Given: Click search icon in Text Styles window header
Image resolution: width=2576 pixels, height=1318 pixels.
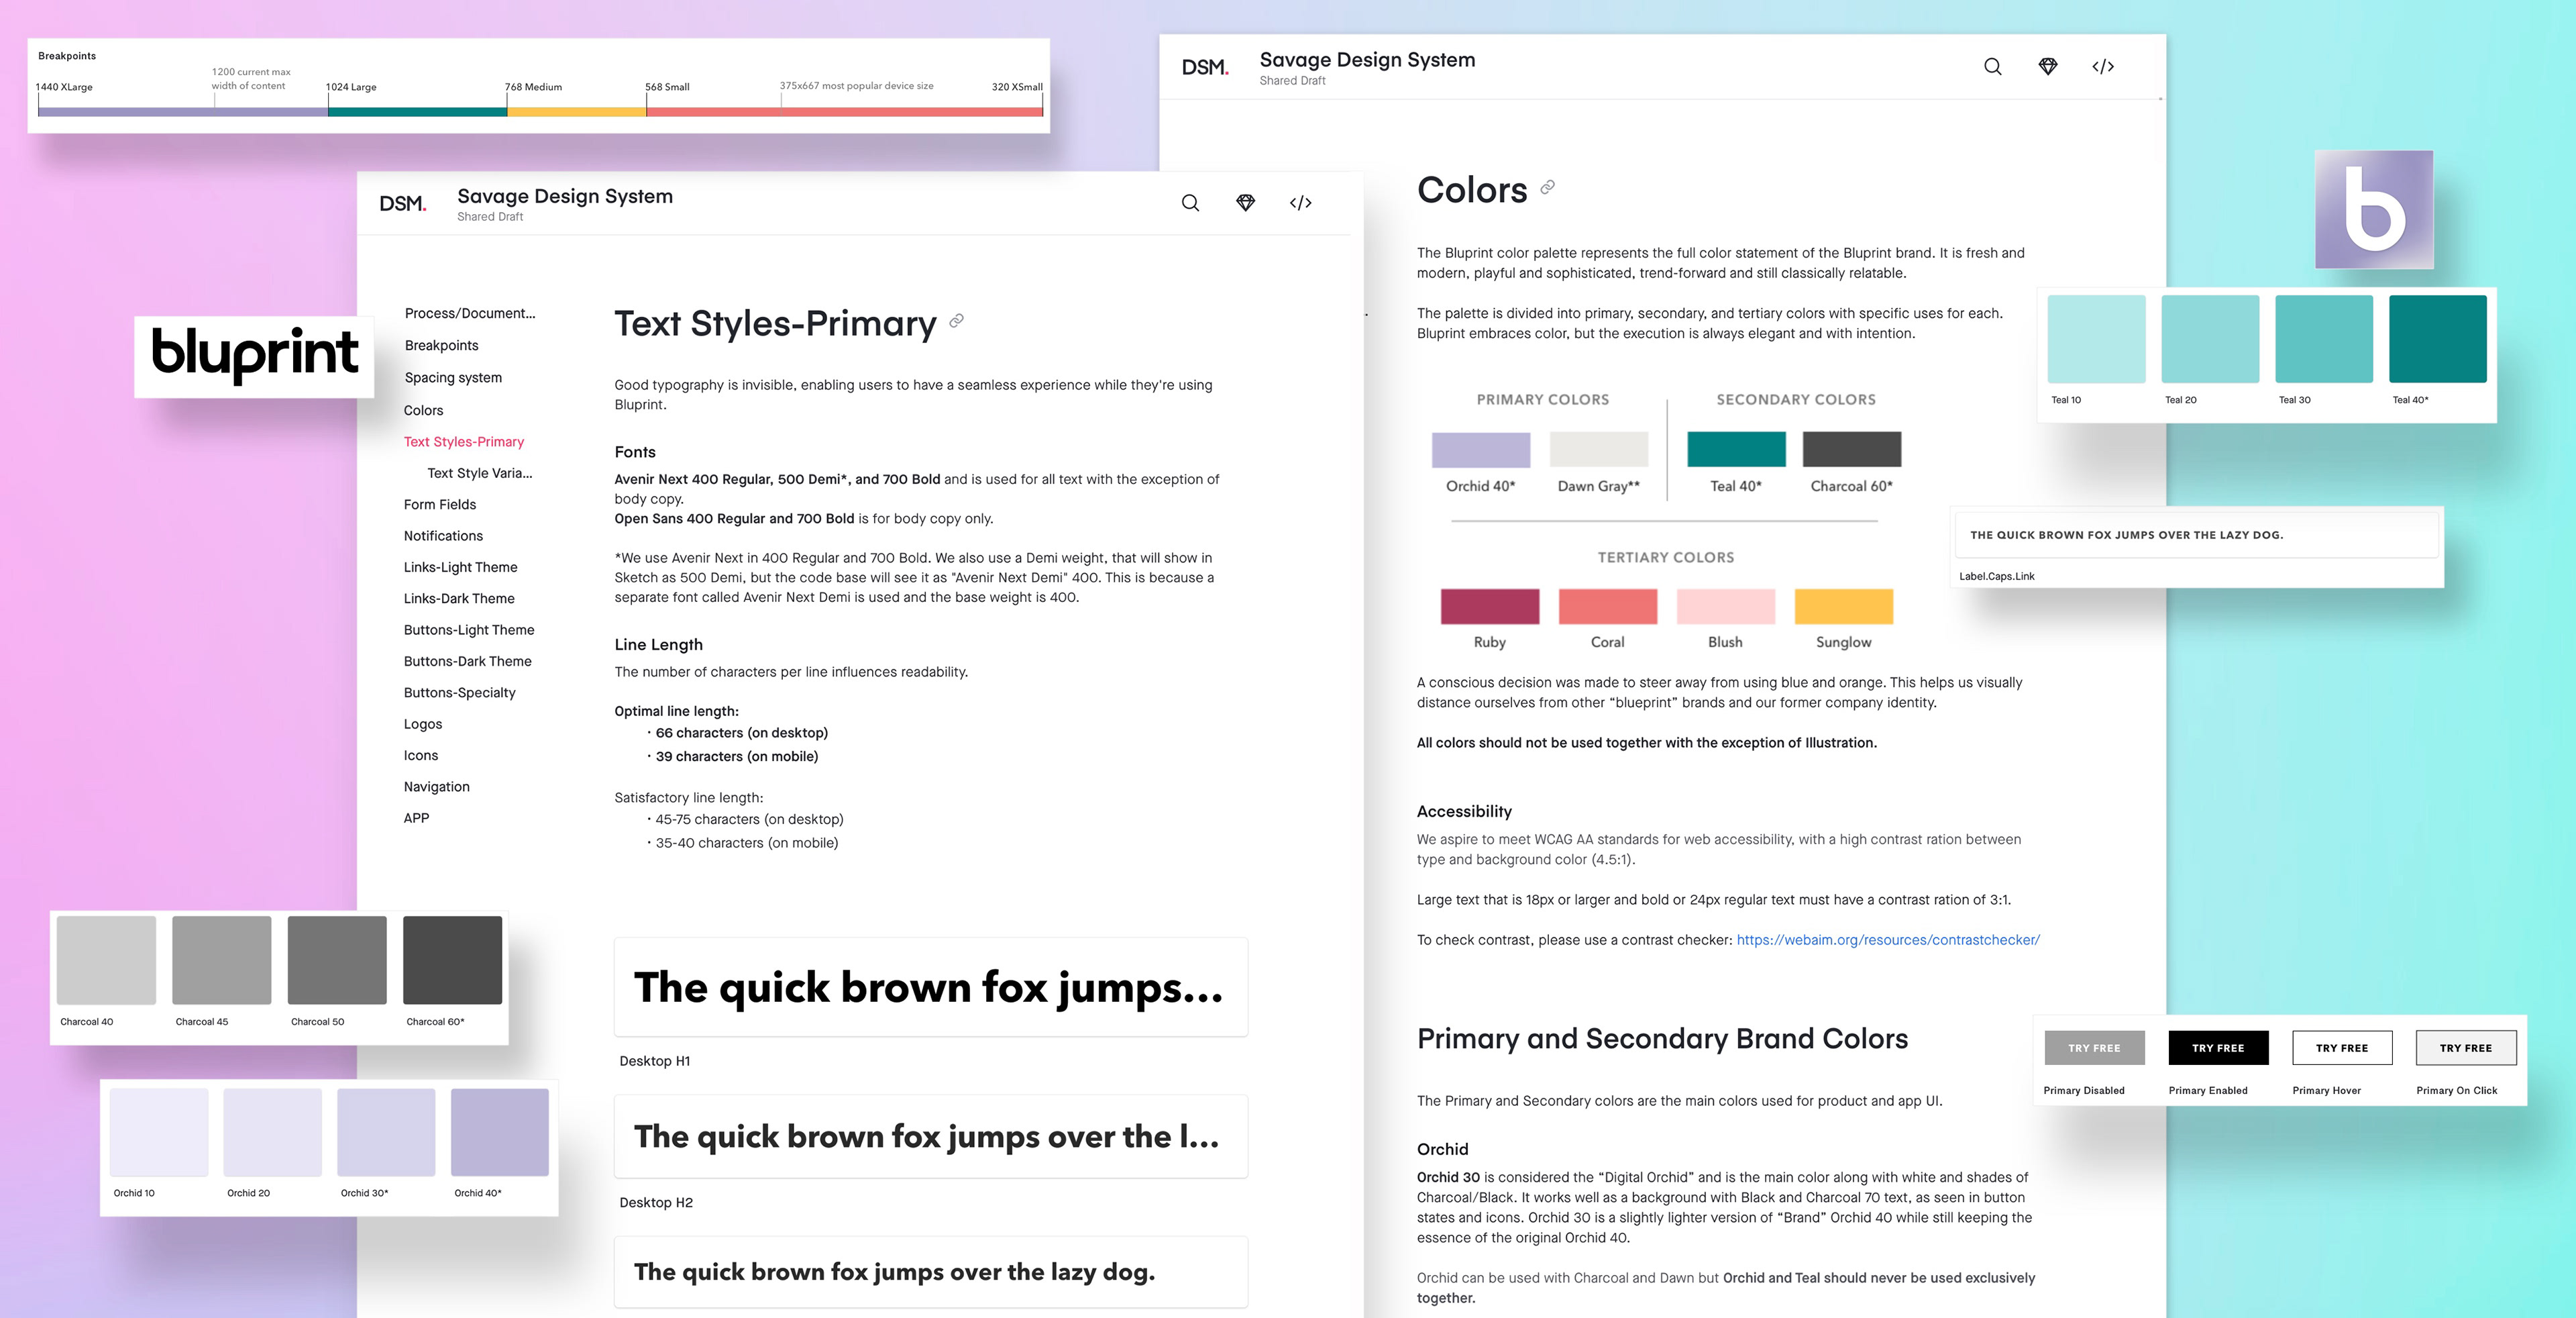Looking at the screenshot, I should pyautogui.click(x=1190, y=203).
